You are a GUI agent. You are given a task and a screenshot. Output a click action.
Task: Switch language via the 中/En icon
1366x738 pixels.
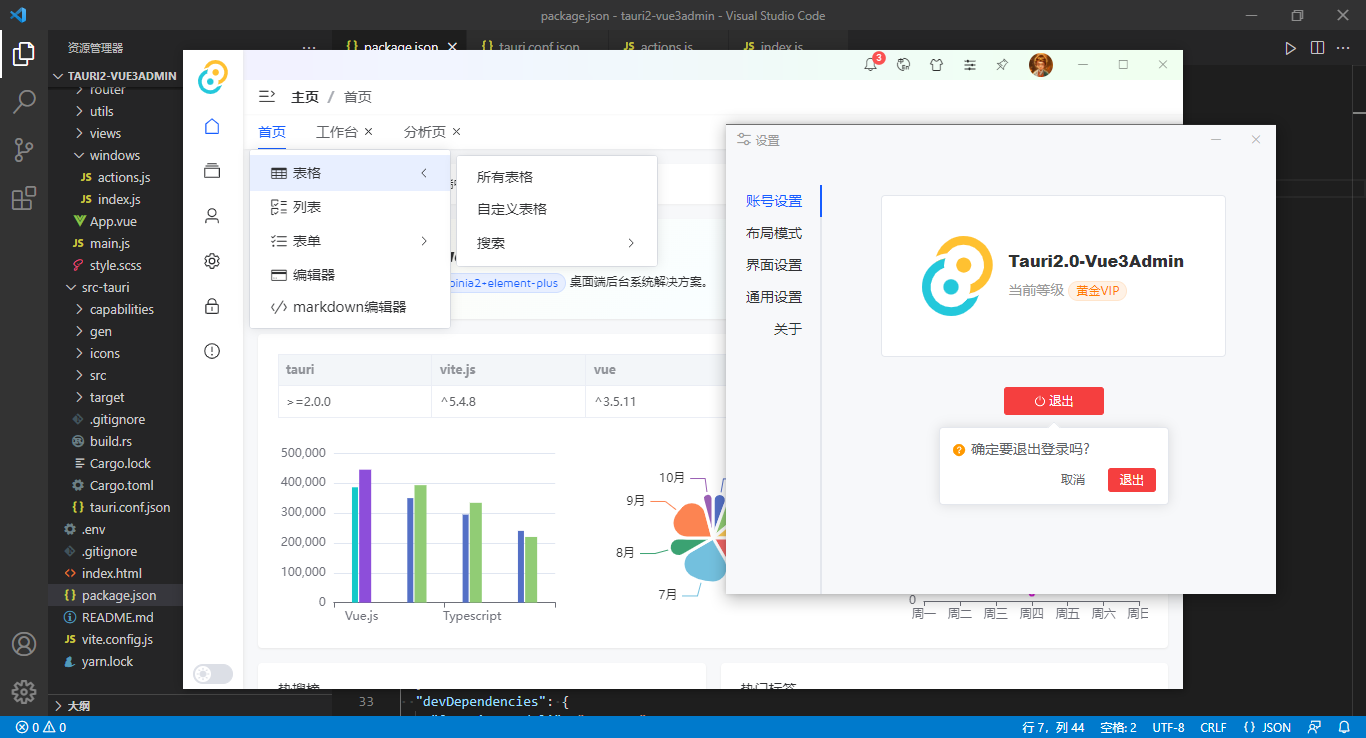pos(904,64)
